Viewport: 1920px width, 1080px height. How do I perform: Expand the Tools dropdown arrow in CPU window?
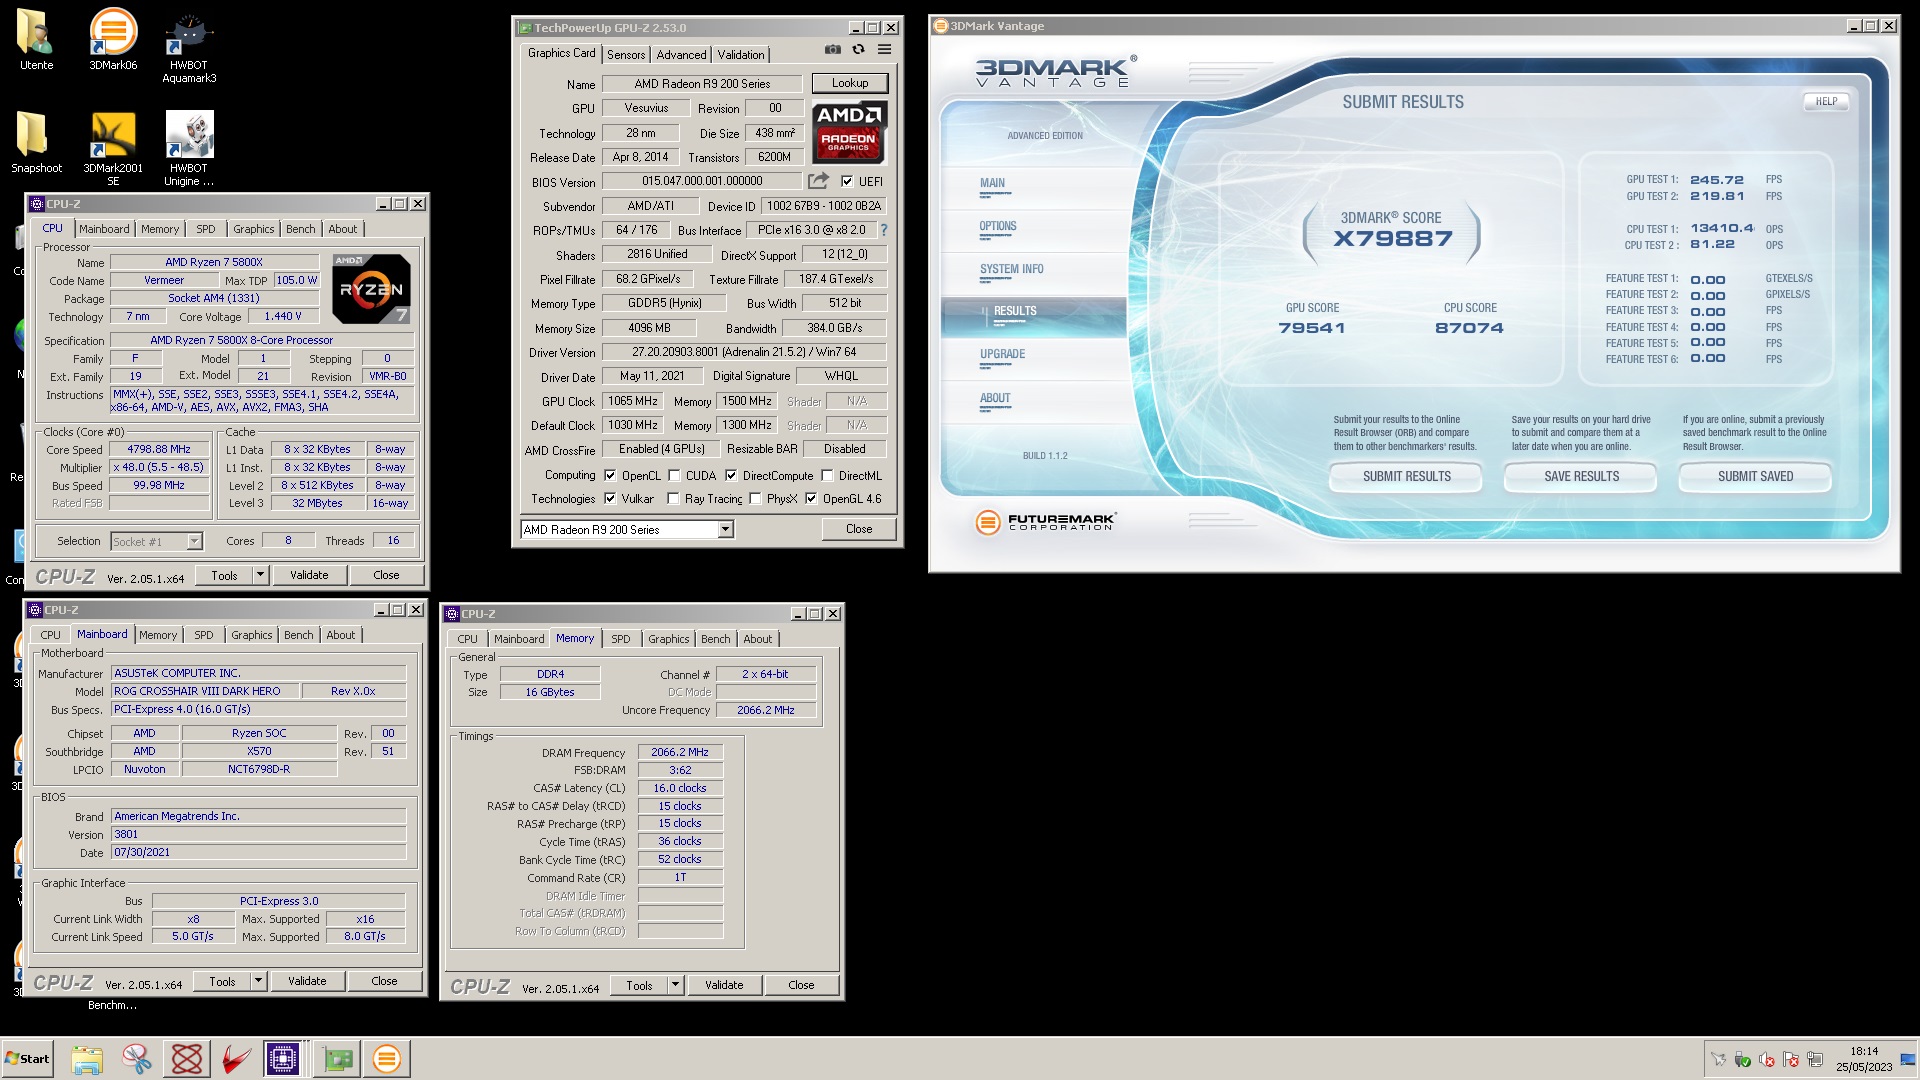pyautogui.click(x=261, y=575)
